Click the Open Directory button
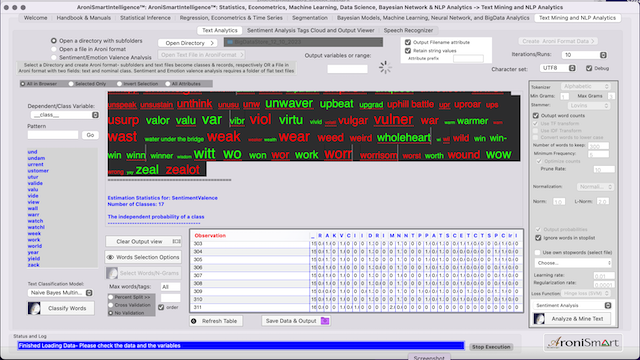This screenshot has width=640, height=360. (189, 43)
